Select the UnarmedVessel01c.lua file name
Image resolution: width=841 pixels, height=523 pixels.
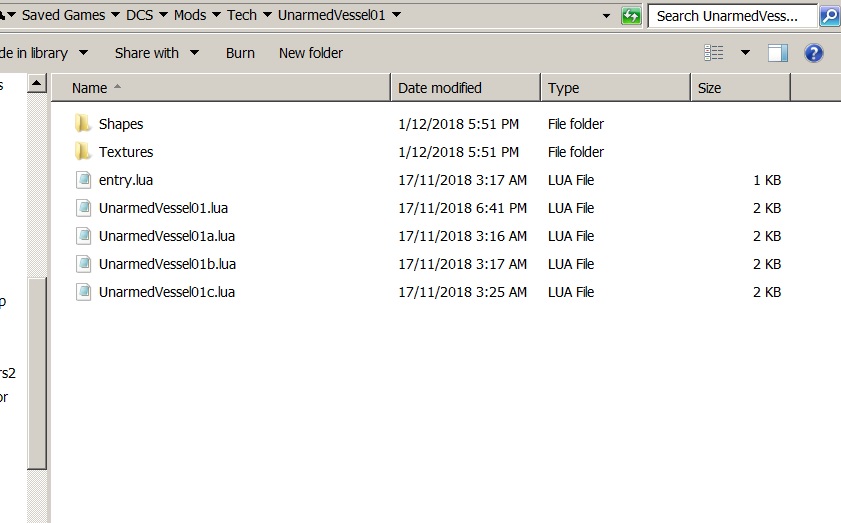click(x=167, y=292)
